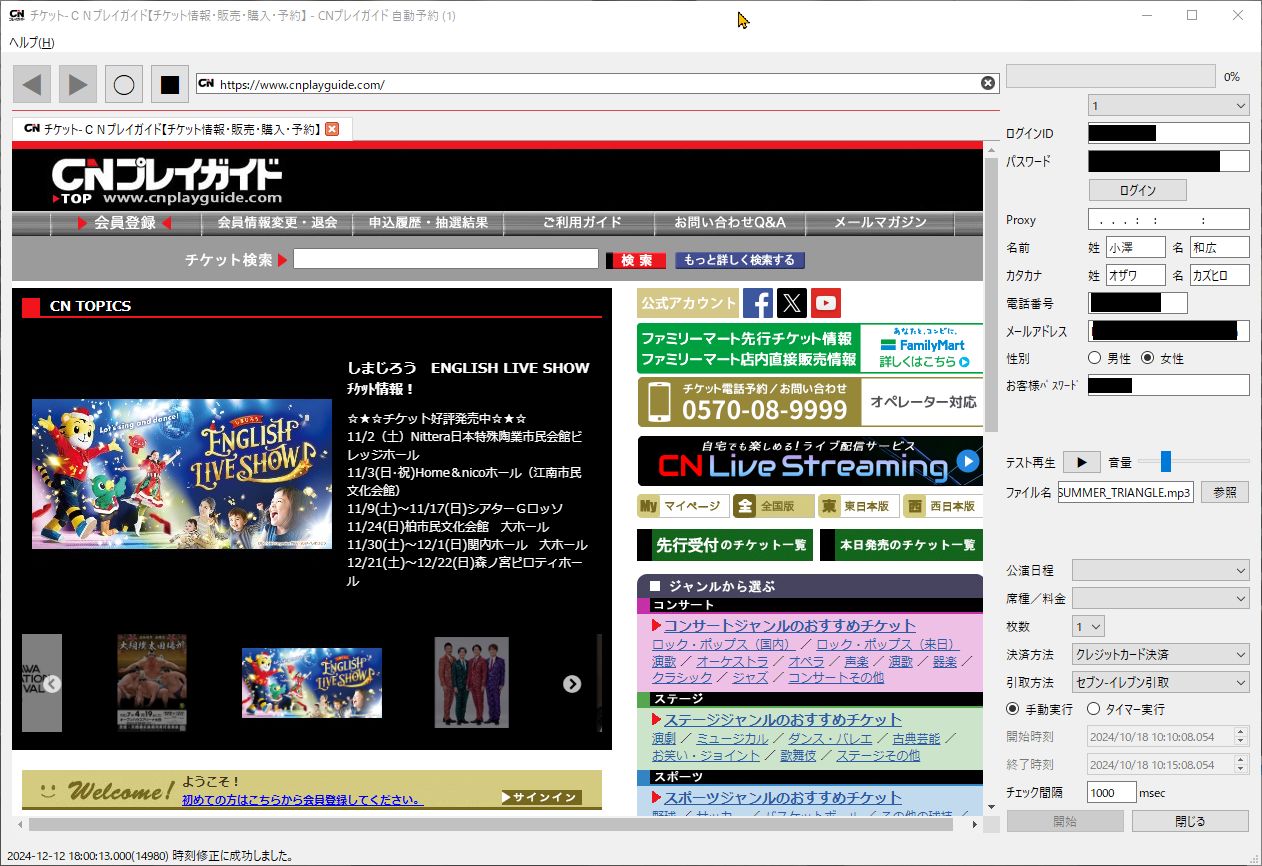Click the browser forward arrow button
This screenshot has height=866, width=1262.
78,85
